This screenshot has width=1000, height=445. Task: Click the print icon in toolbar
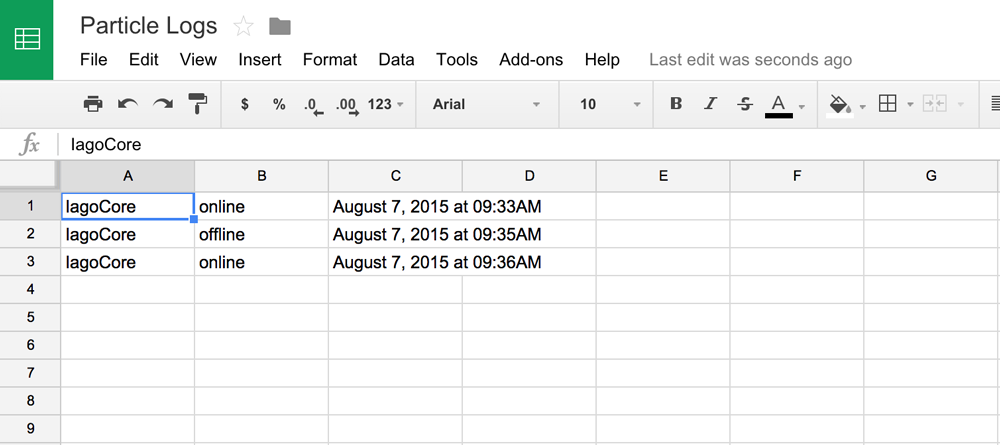click(x=93, y=104)
